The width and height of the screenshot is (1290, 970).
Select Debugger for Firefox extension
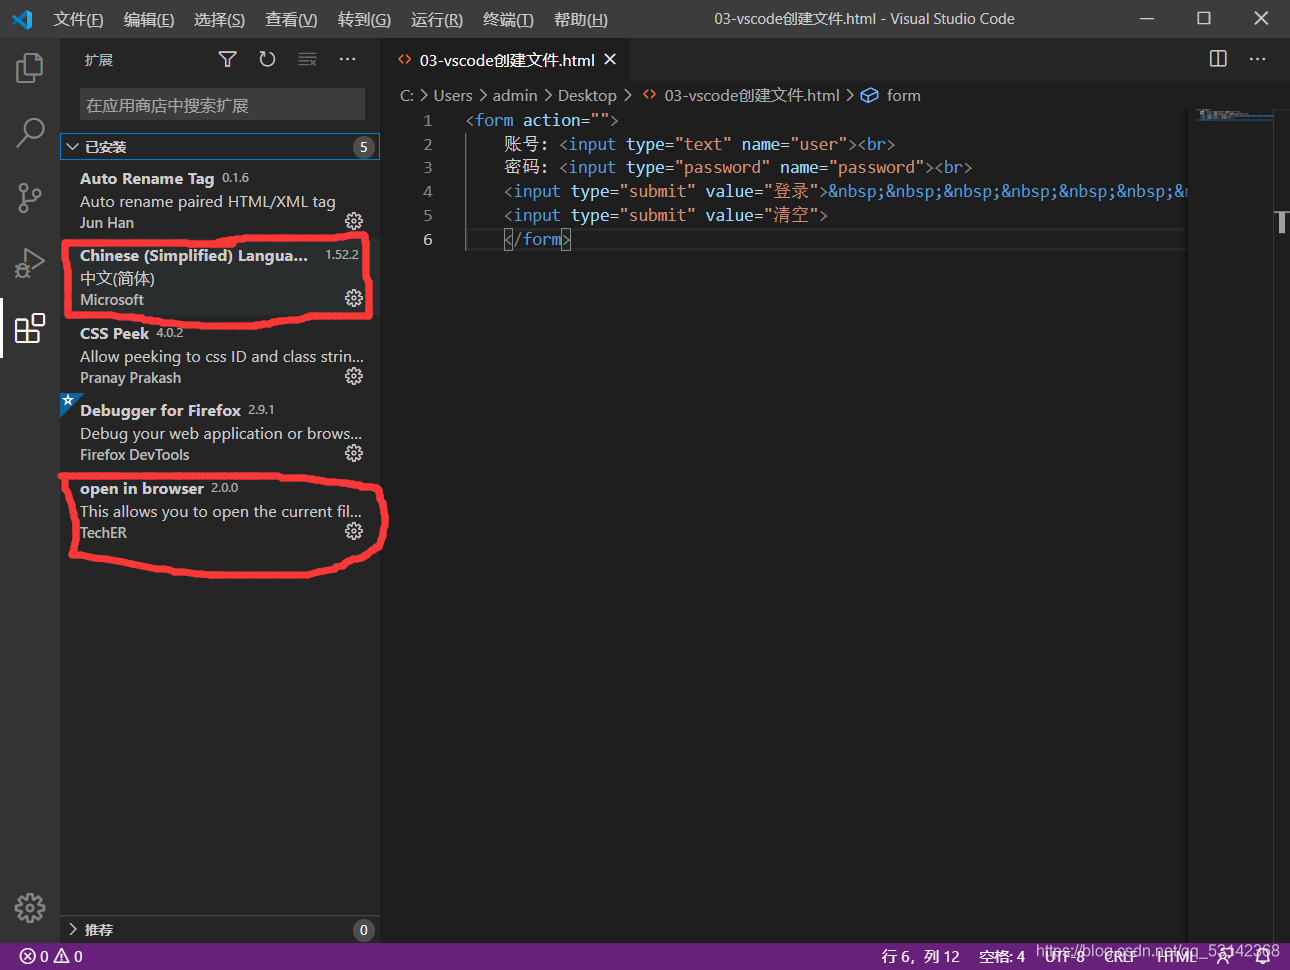(220, 432)
